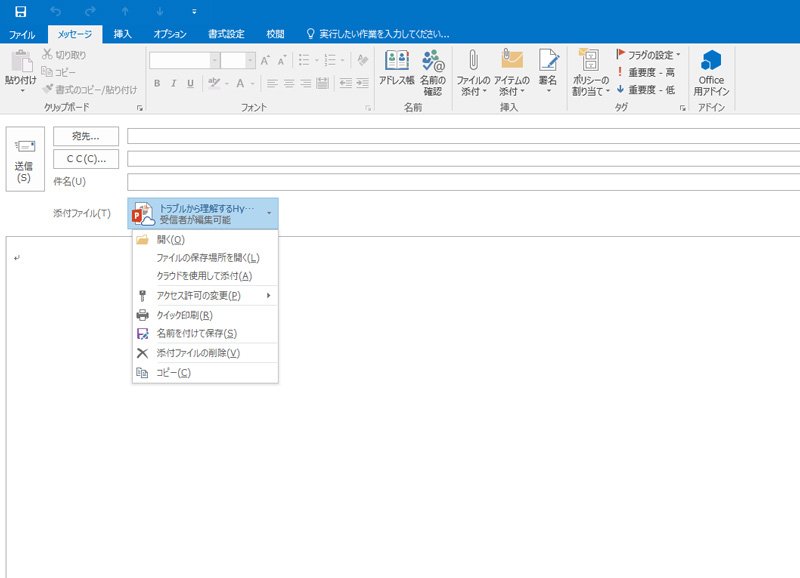Choose 開く(O) from the attachment menu
The image size is (800, 578).
(x=205, y=239)
